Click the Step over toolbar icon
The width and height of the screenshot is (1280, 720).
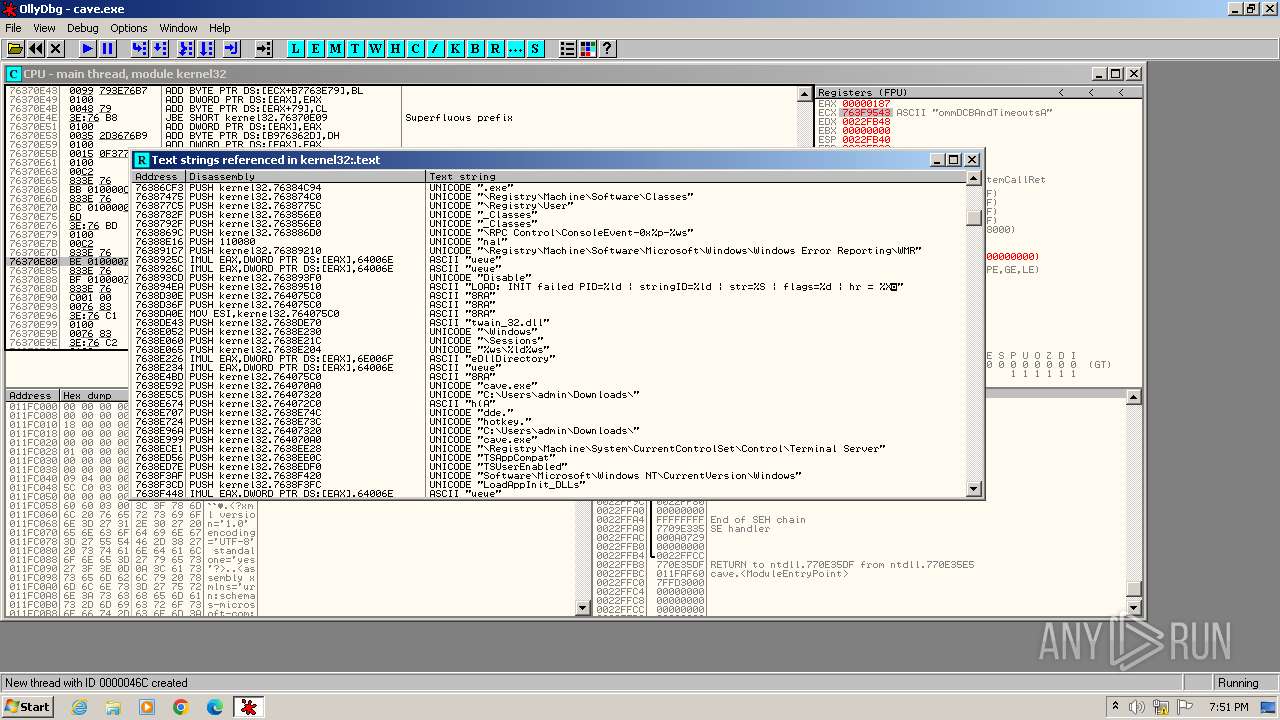tap(160, 48)
